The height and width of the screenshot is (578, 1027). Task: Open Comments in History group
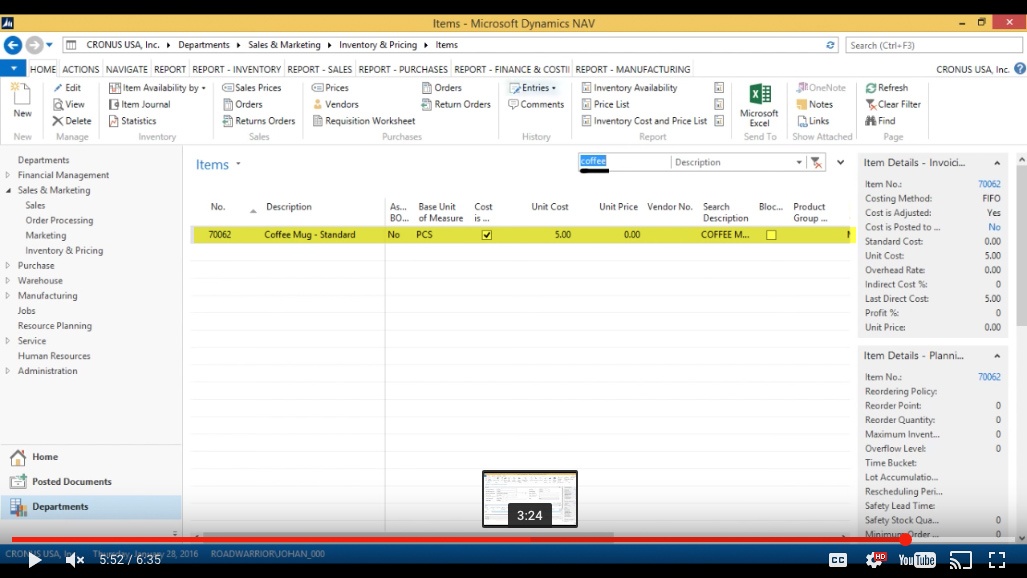pyautogui.click(x=536, y=104)
